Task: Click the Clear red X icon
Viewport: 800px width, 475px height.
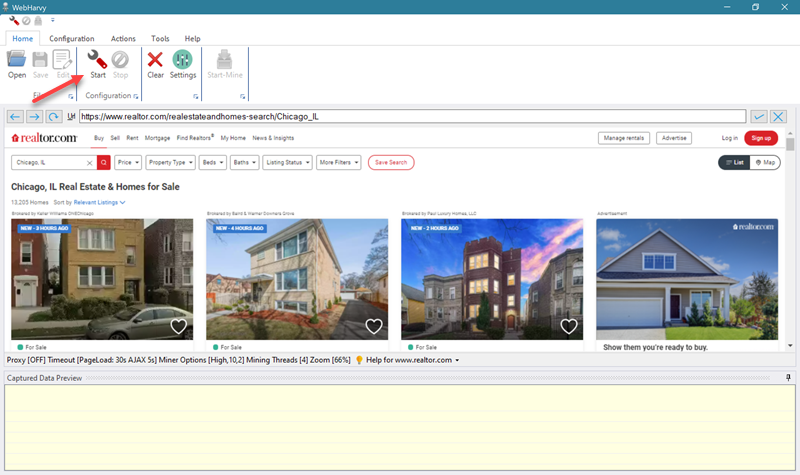Action: (155, 60)
